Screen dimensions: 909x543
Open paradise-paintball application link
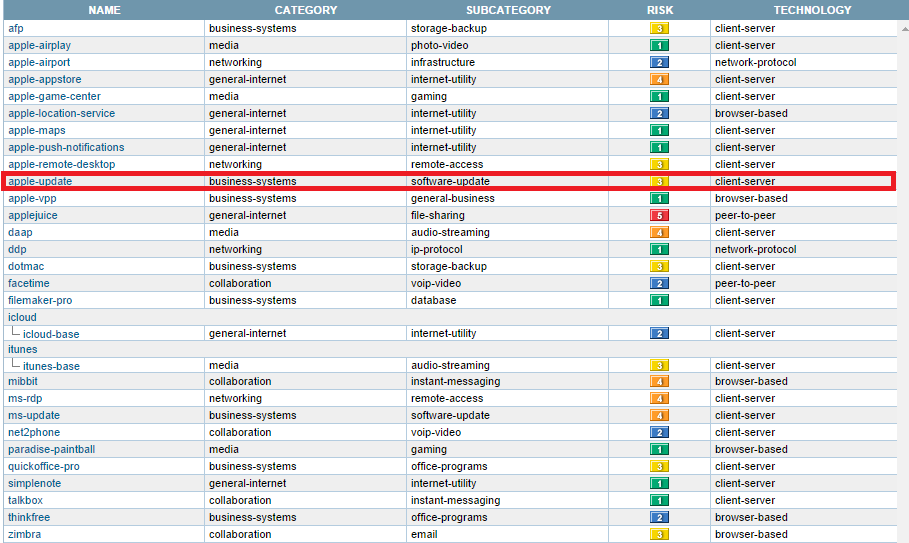[x=52, y=449]
